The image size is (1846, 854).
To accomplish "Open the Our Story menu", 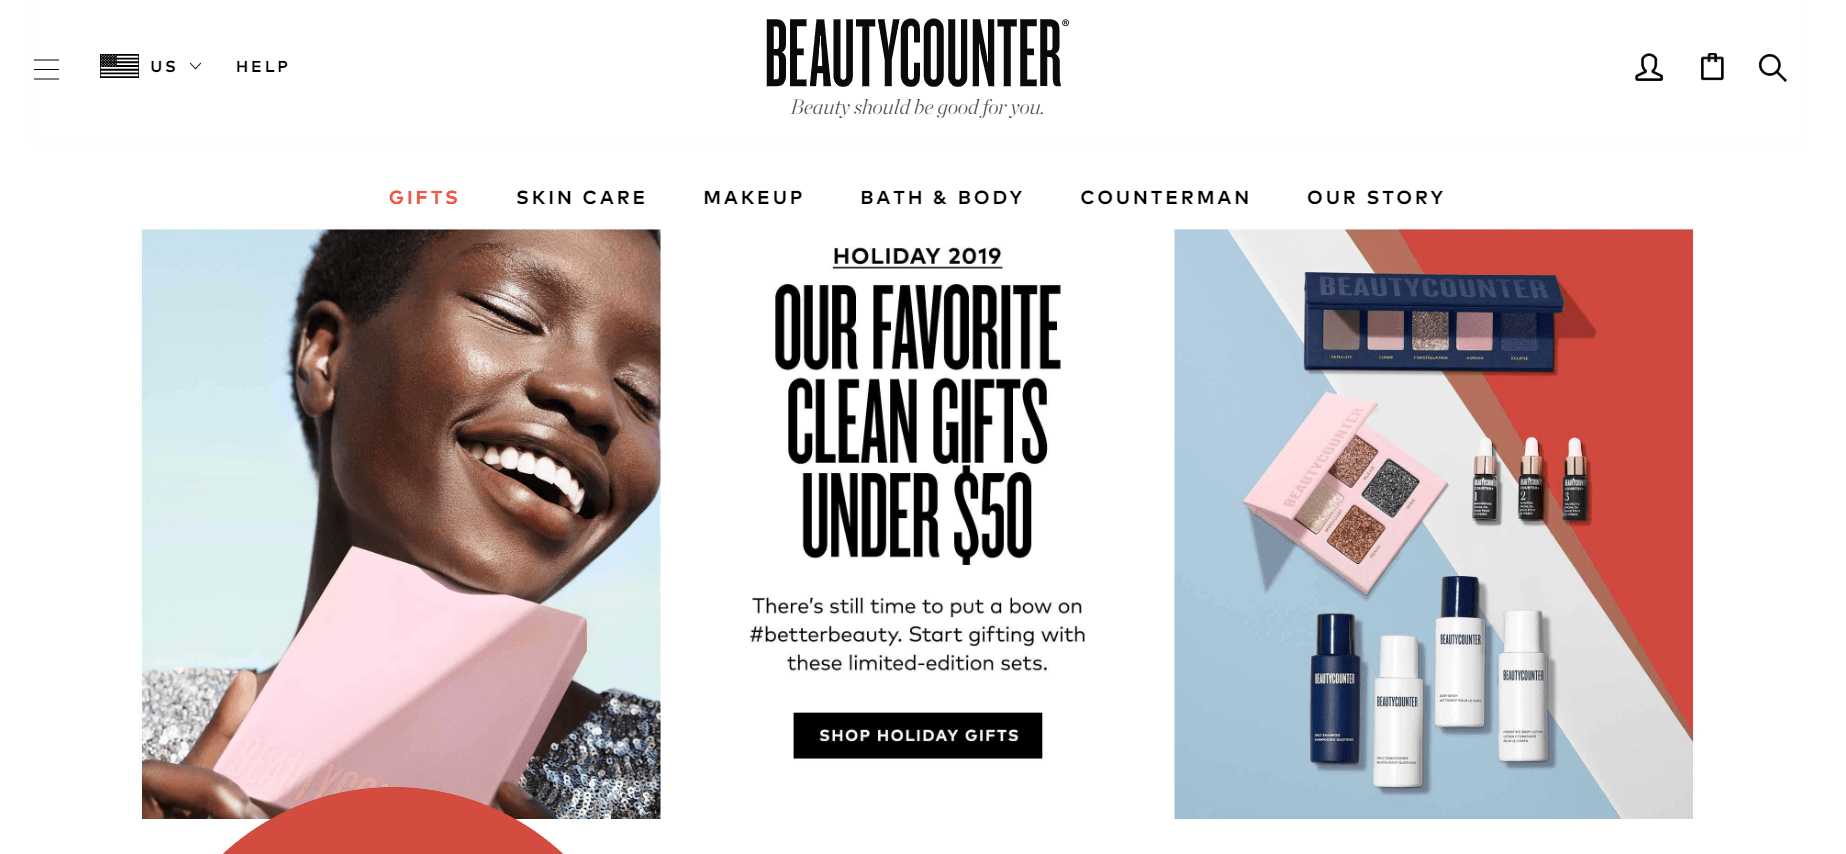I will pyautogui.click(x=1376, y=198).
